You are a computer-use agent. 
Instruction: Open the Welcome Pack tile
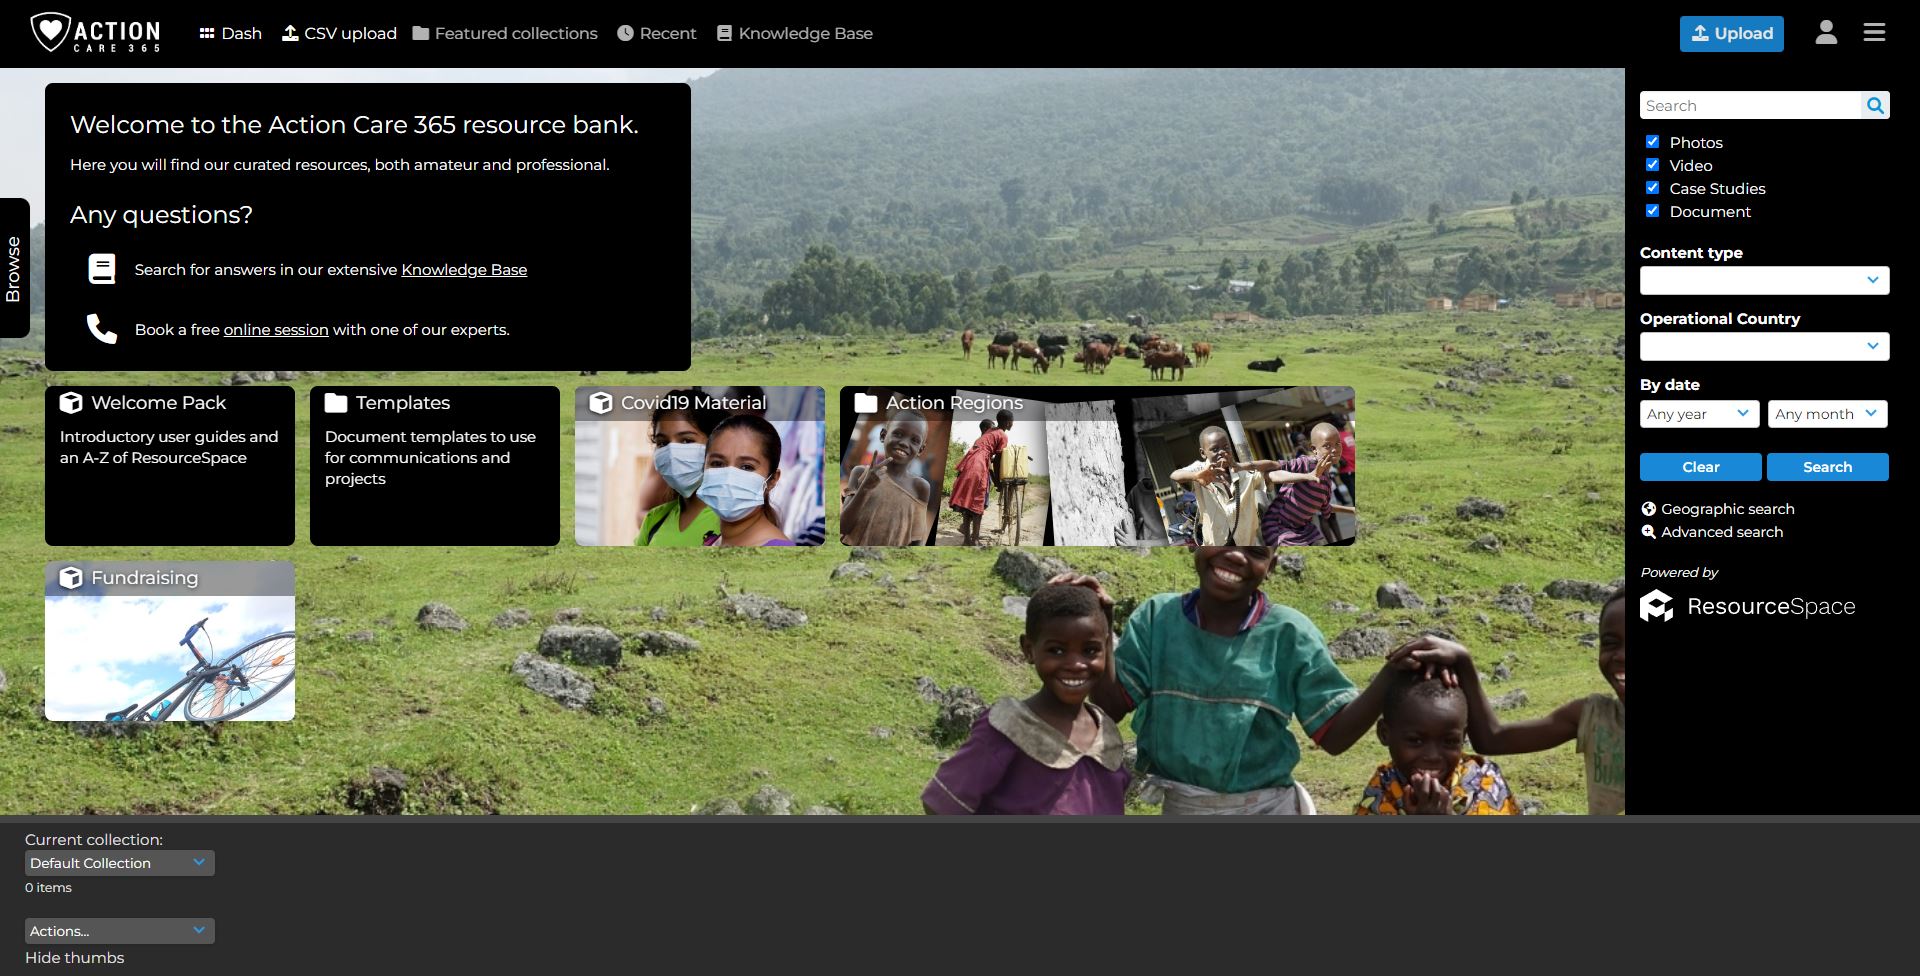(170, 466)
